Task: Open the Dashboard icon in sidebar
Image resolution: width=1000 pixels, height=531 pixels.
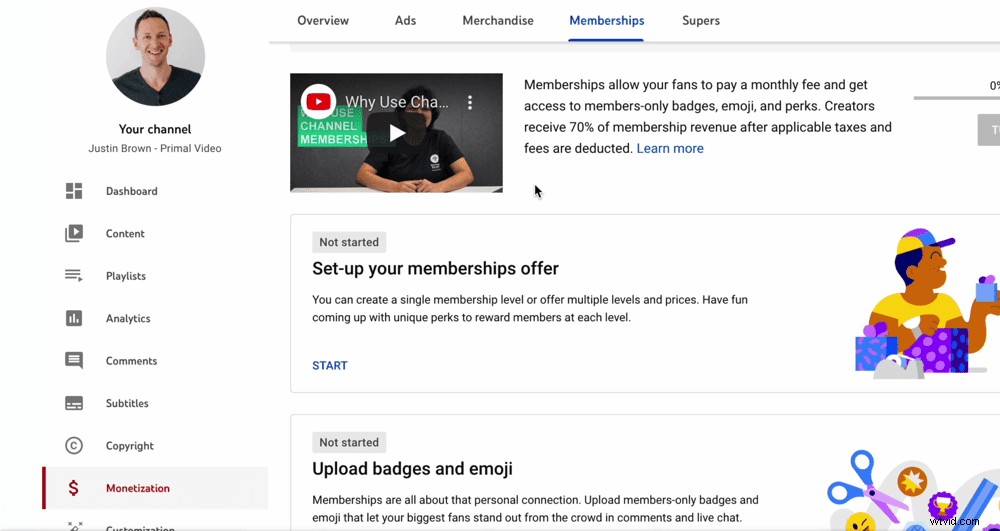Action: pyautogui.click(x=74, y=191)
